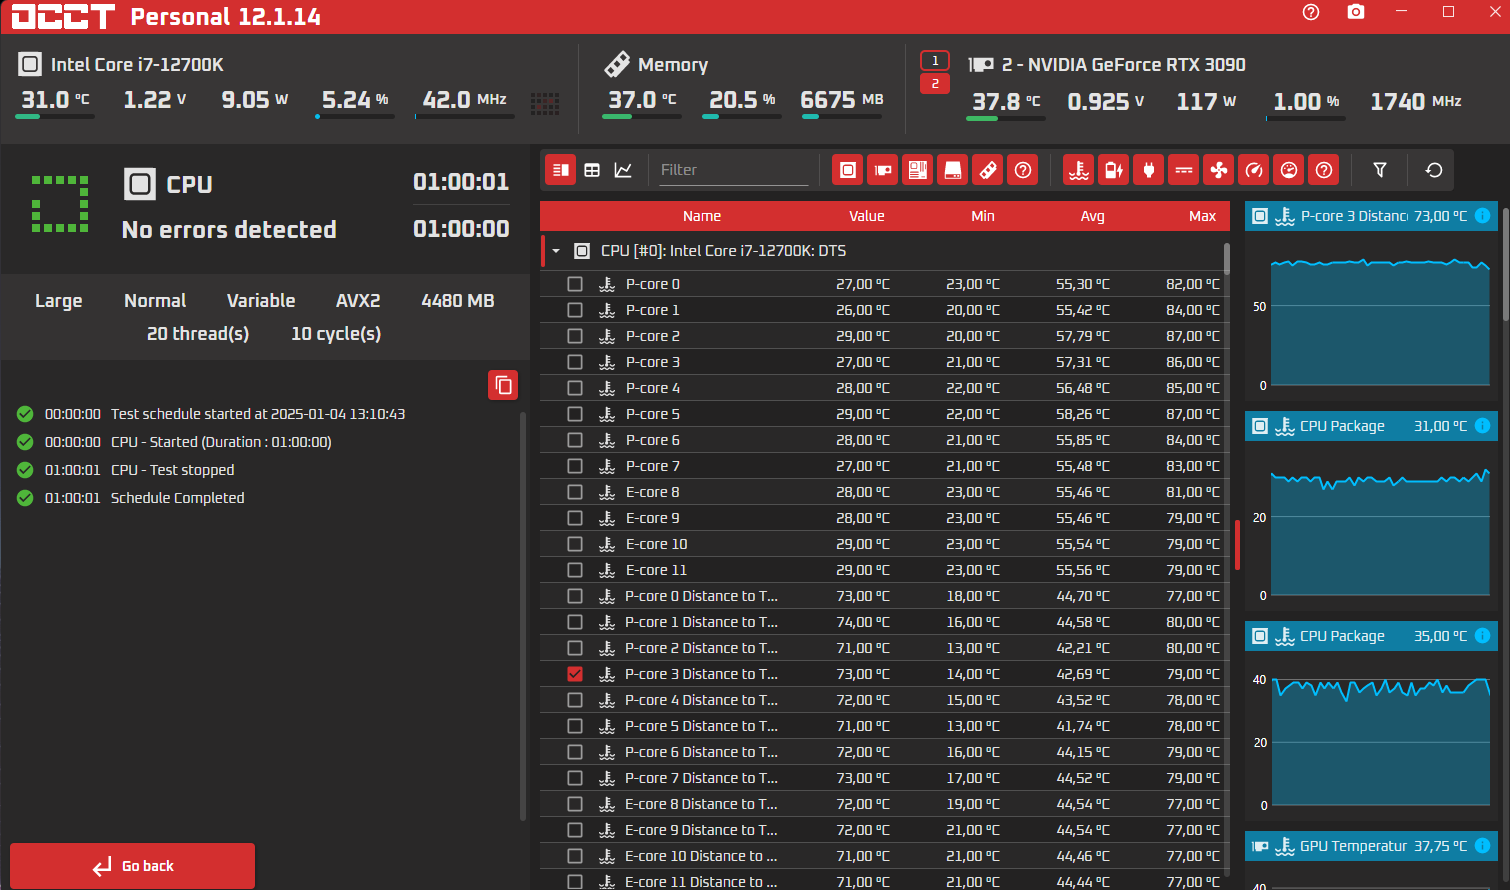Click the P-core 1 max value 84,00 °C
The image size is (1510, 890).
1193,310
